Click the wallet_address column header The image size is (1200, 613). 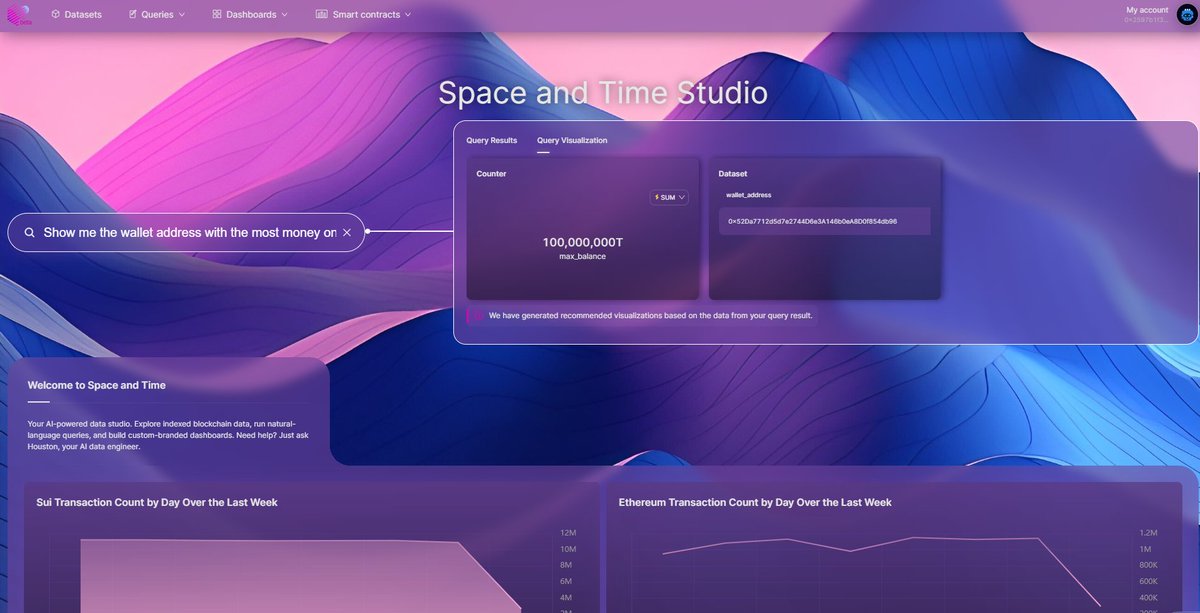click(x=749, y=195)
